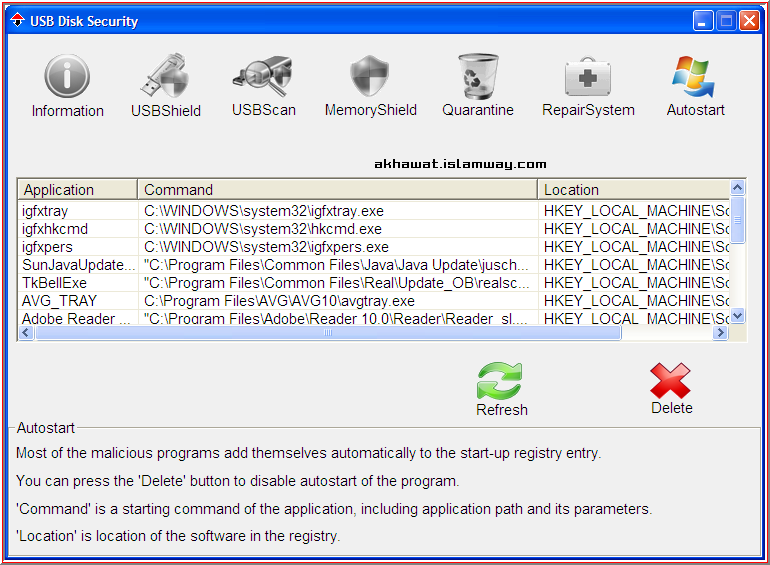This screenshot has width=770, height=565.
Task: Select the igfxtray row
Action: pyautogui.click(x=374, y=211)
